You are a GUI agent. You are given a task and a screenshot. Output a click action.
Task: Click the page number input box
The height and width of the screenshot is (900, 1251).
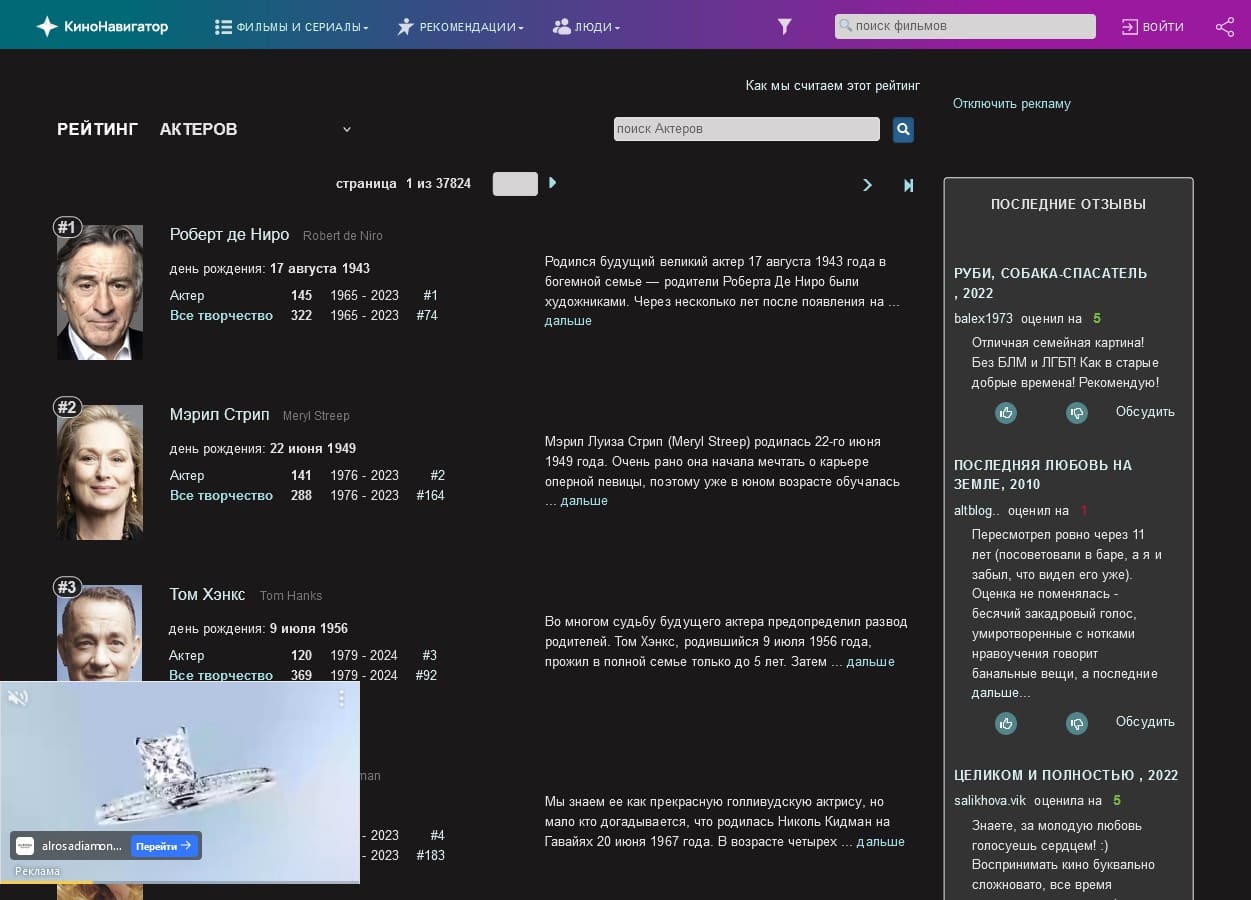(515, 184)
